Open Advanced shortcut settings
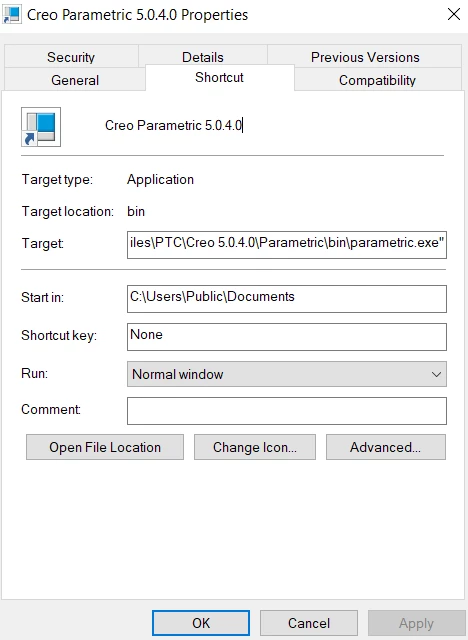 pyautogui.click(x=386, y=447)
